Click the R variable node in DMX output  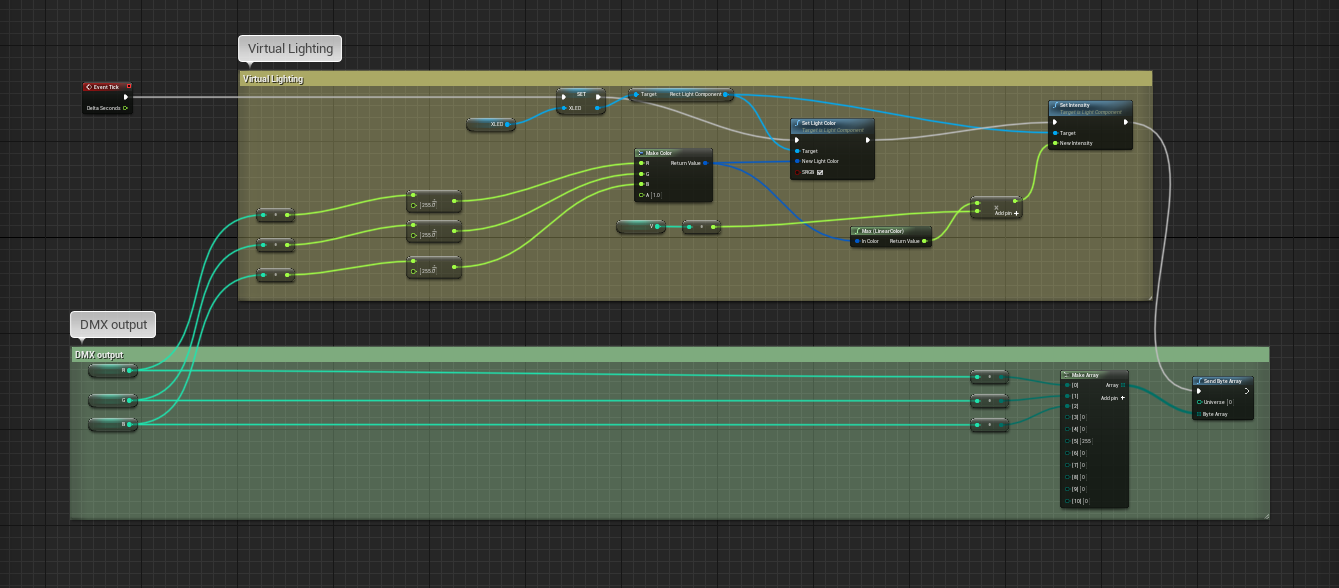click(112, 370)
